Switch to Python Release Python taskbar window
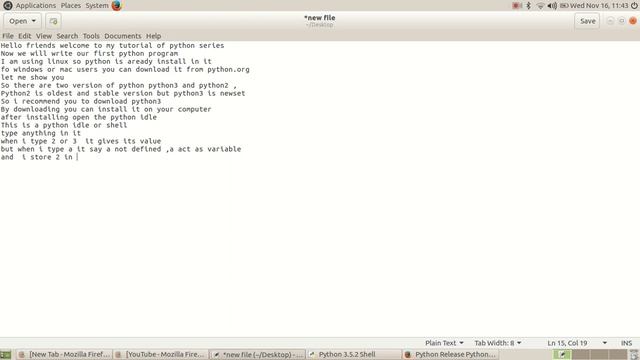 pyautogui.click(x=450, y=355)
